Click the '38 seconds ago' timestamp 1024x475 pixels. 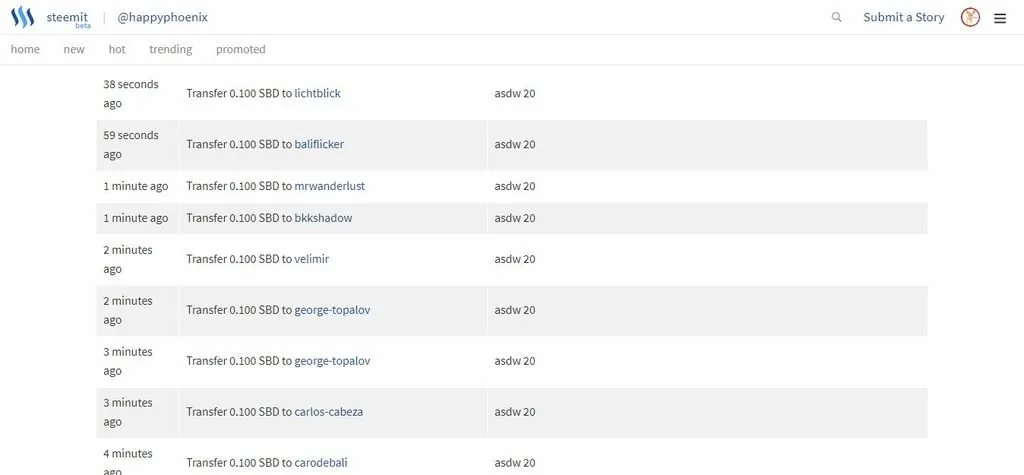tap(131, 93)
